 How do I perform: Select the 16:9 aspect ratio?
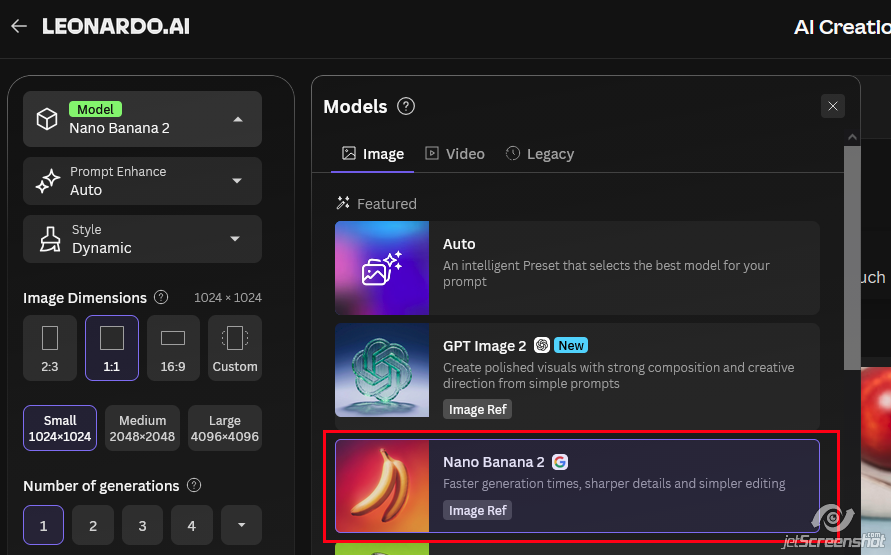tap(173, 348)
